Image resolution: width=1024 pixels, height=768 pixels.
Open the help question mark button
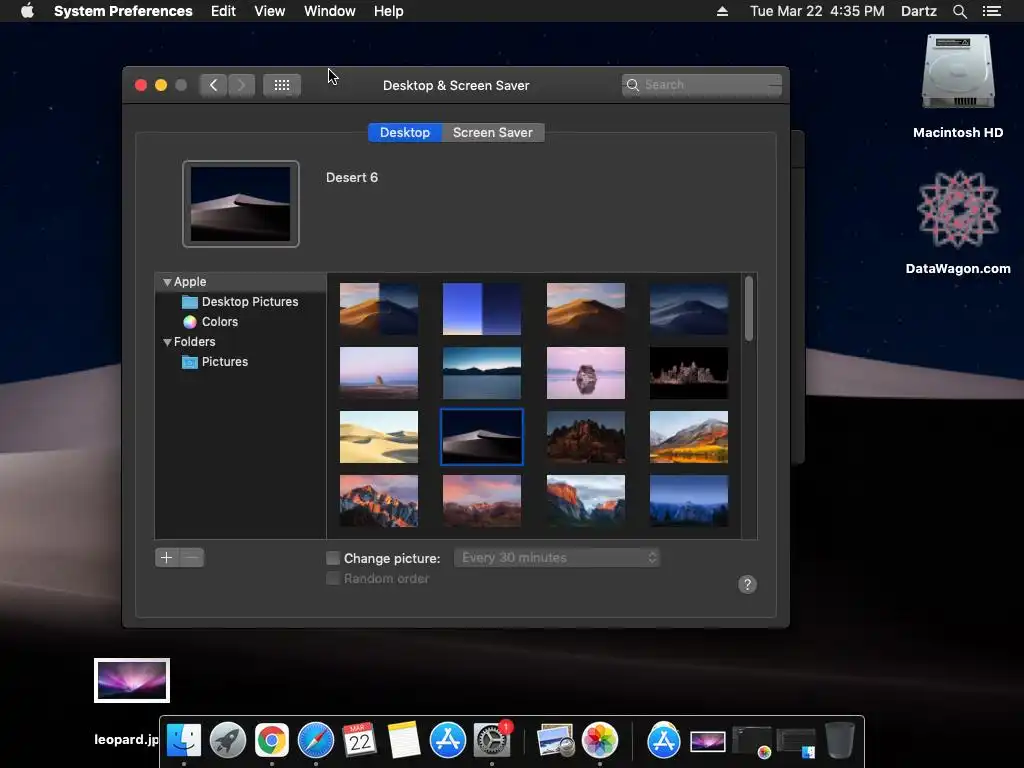747,584
